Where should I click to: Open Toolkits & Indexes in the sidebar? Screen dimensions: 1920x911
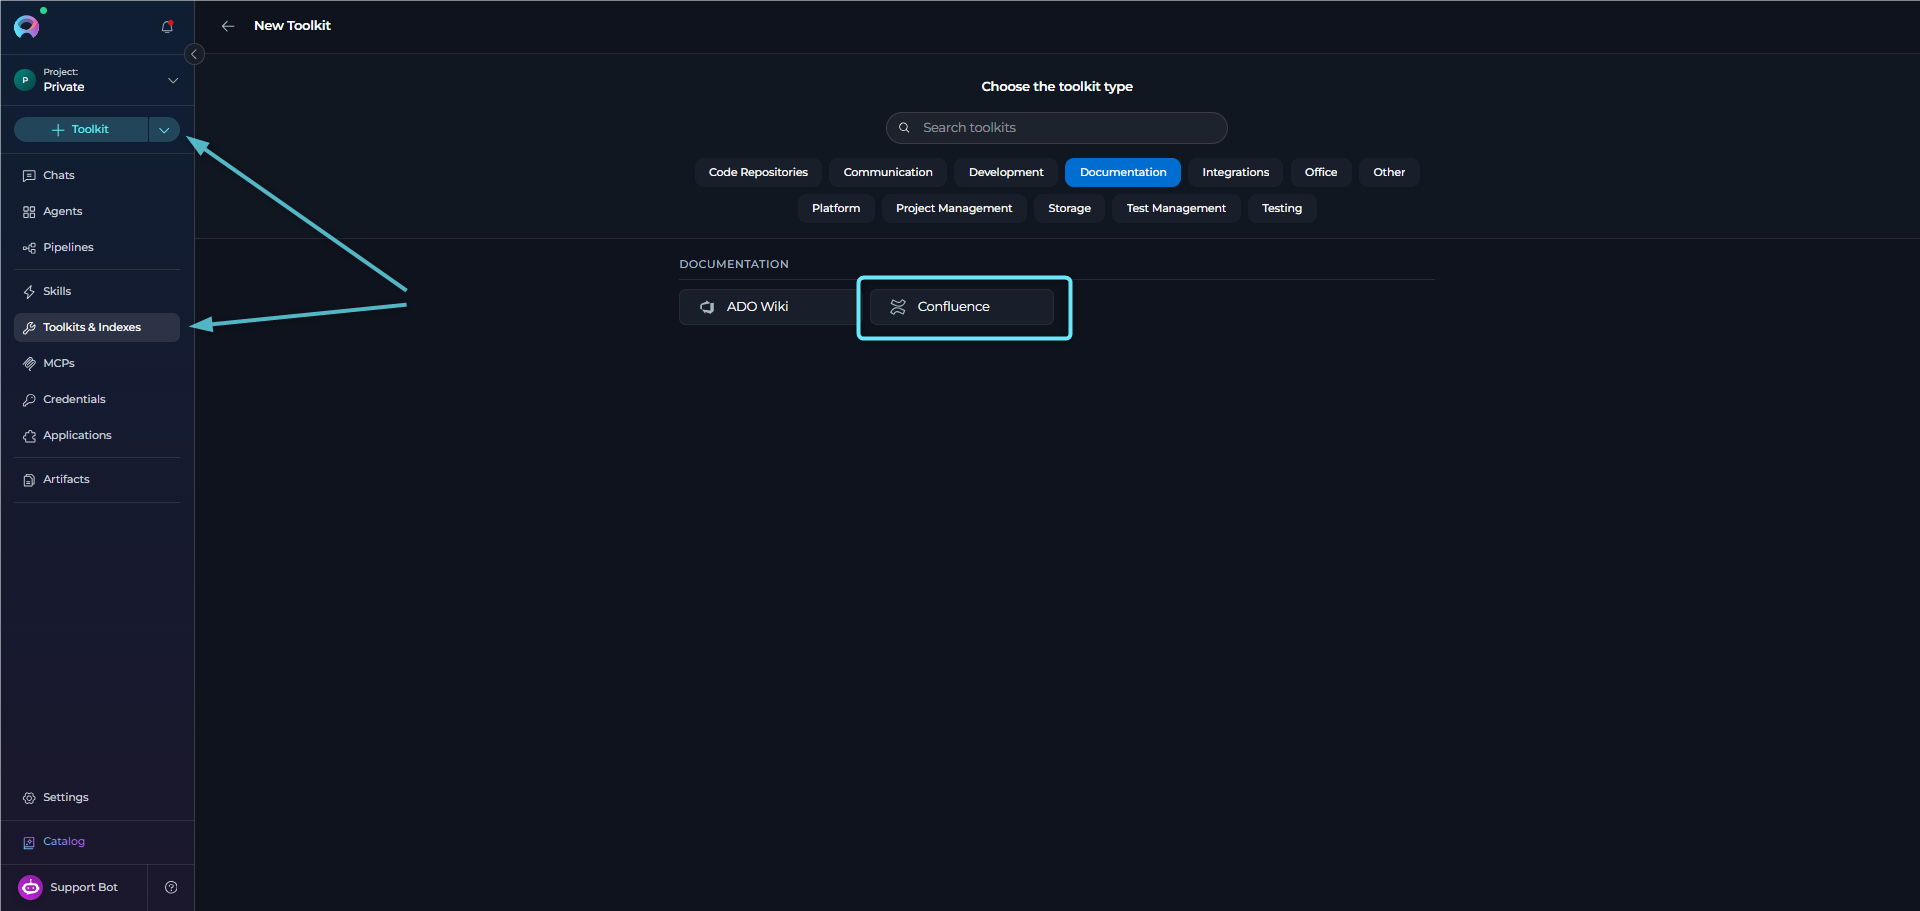click(97, 328)
